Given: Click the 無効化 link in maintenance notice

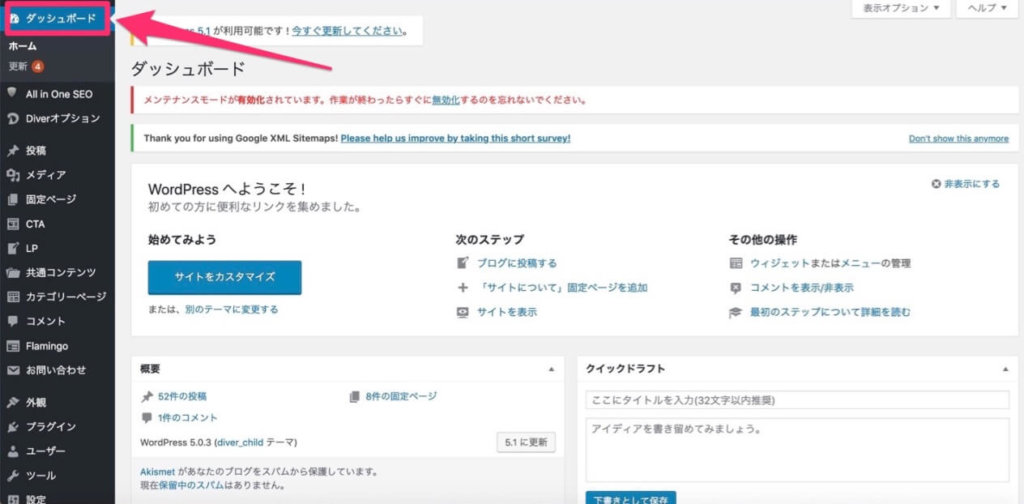Looking at the screenshot, I should pos(446,101).
